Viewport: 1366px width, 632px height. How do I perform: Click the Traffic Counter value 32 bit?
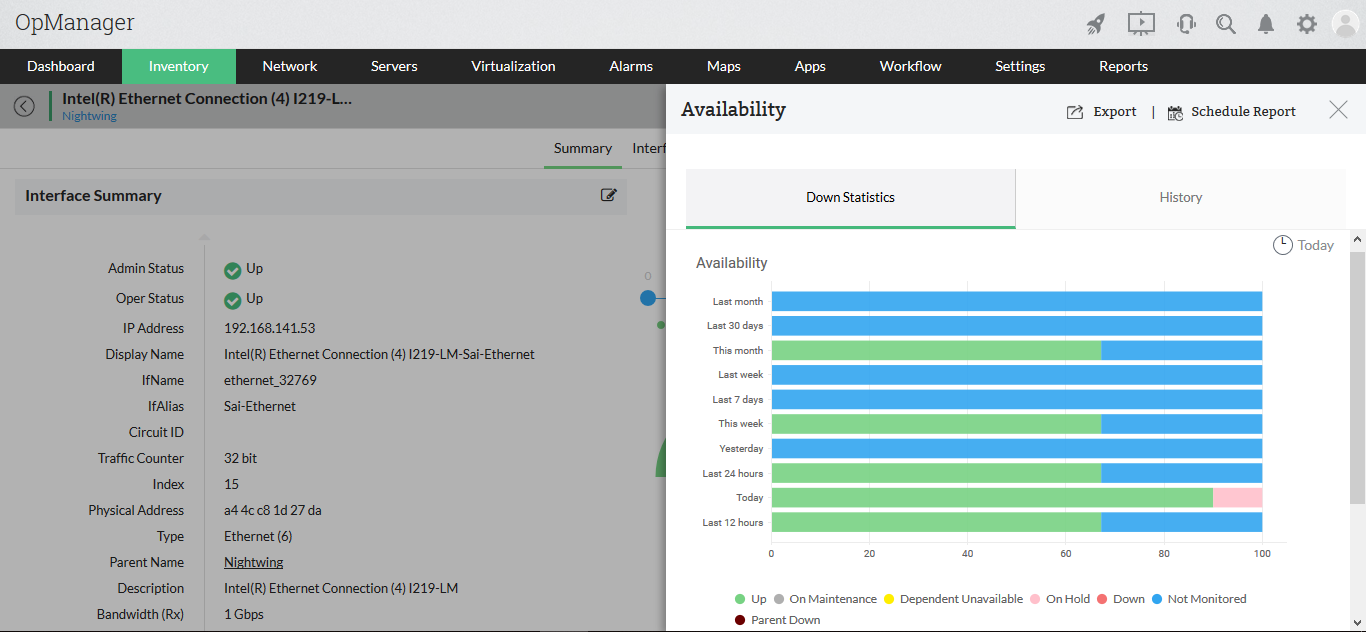[240, 458]
